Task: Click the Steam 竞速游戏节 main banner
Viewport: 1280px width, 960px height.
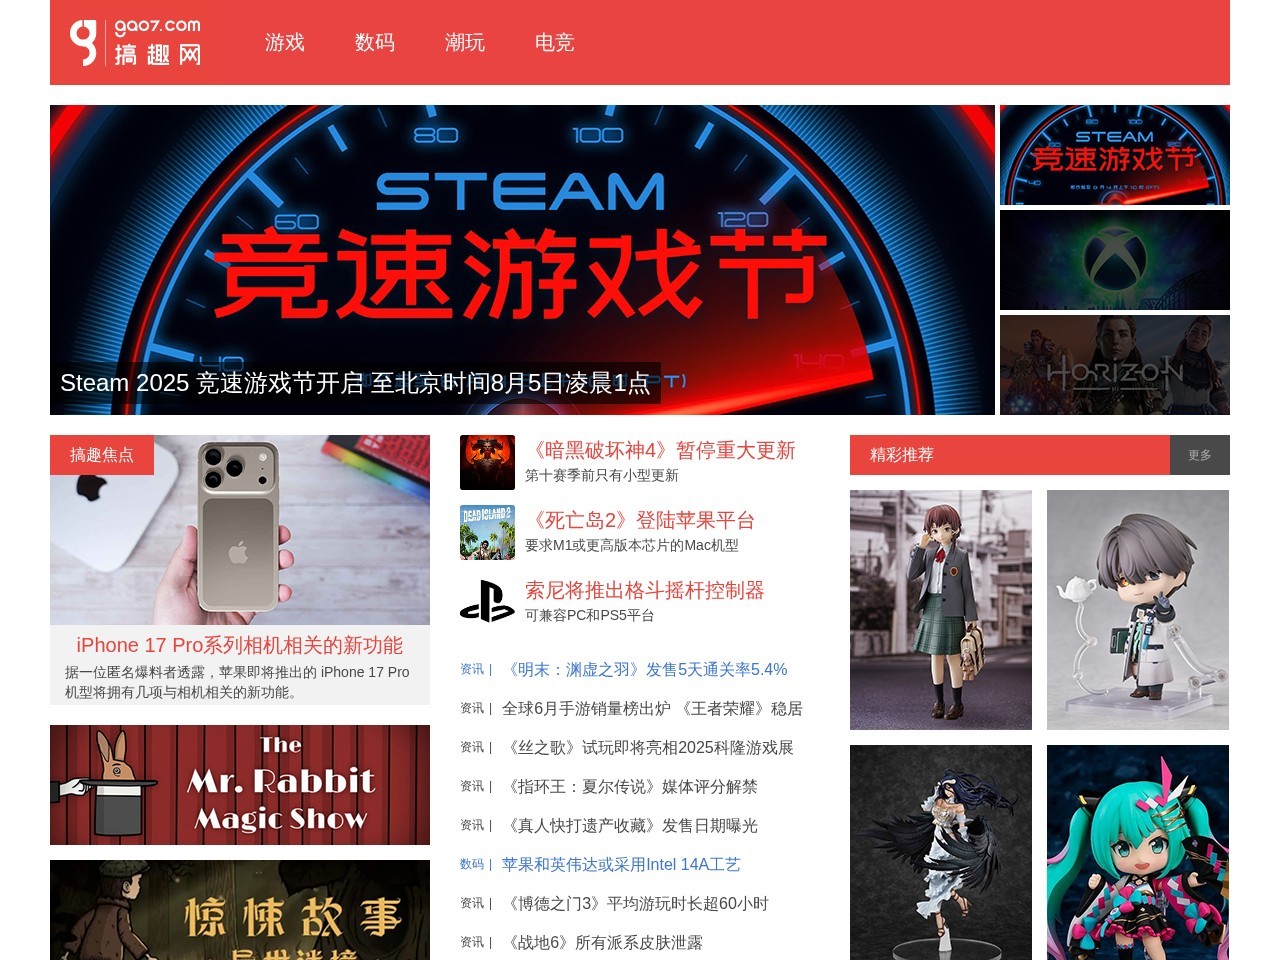Action: [522, 260]
